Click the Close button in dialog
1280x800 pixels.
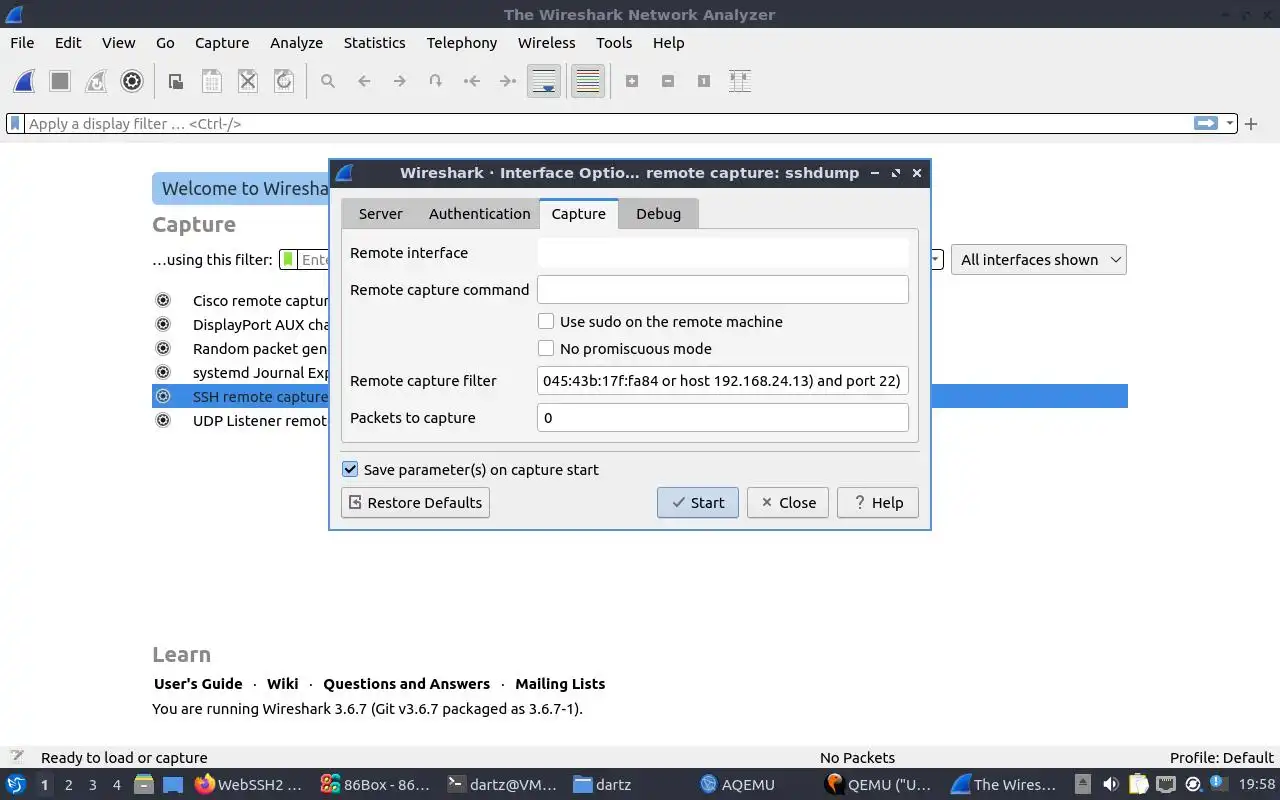tap(788, 502)
